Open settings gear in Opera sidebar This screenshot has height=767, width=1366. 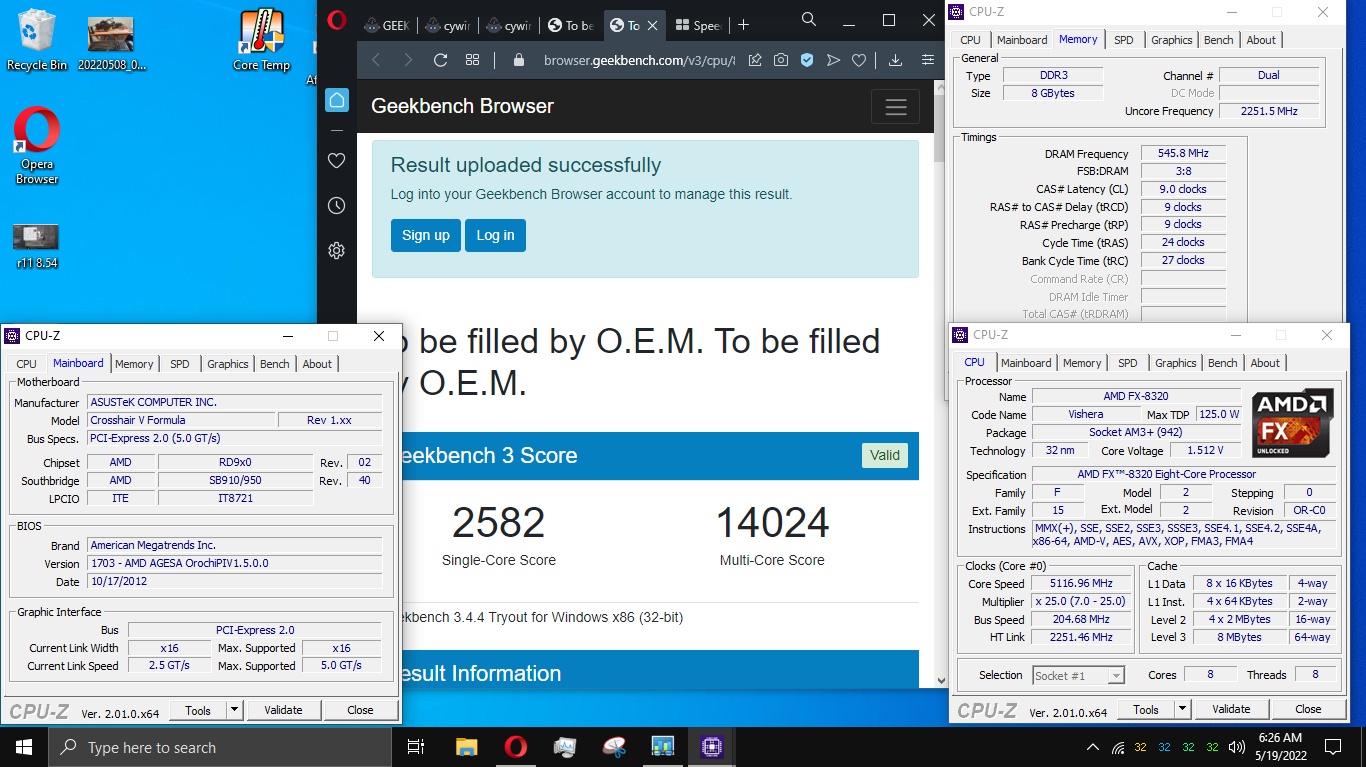tap(337, 251)
